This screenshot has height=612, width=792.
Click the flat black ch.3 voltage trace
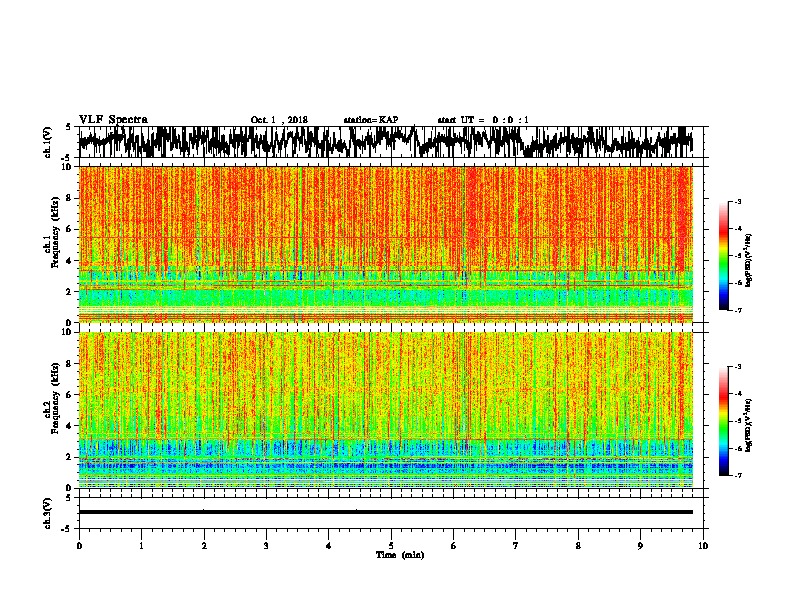click(385, 512)
